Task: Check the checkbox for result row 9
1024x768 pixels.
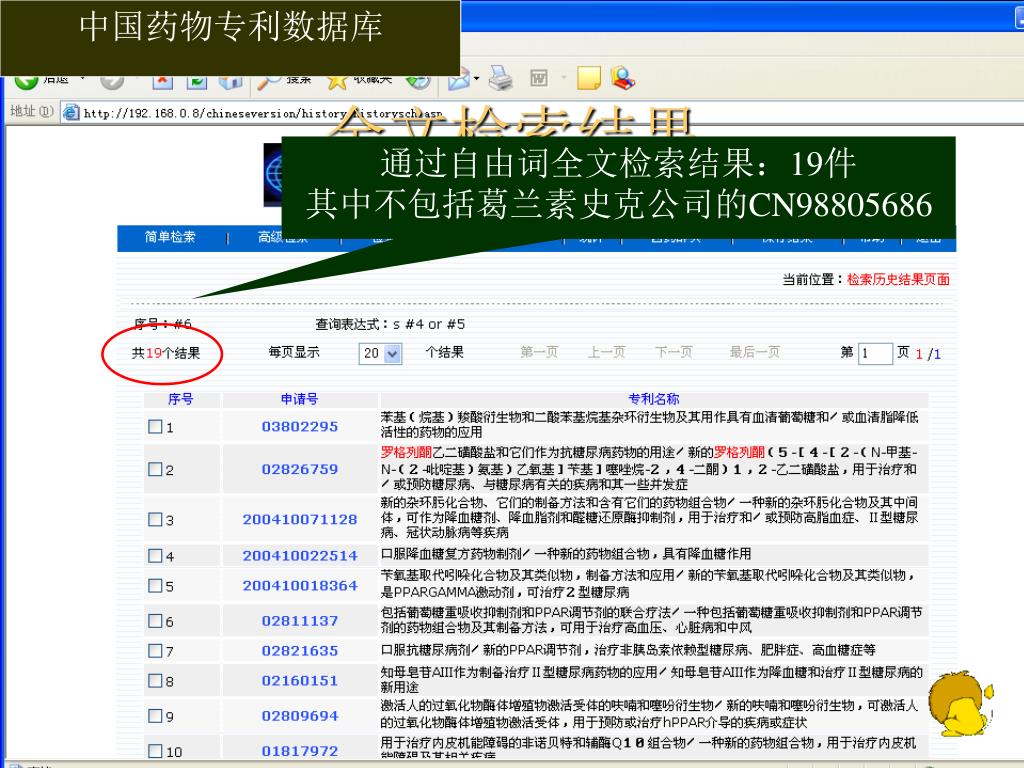Action: click(155, 716)
